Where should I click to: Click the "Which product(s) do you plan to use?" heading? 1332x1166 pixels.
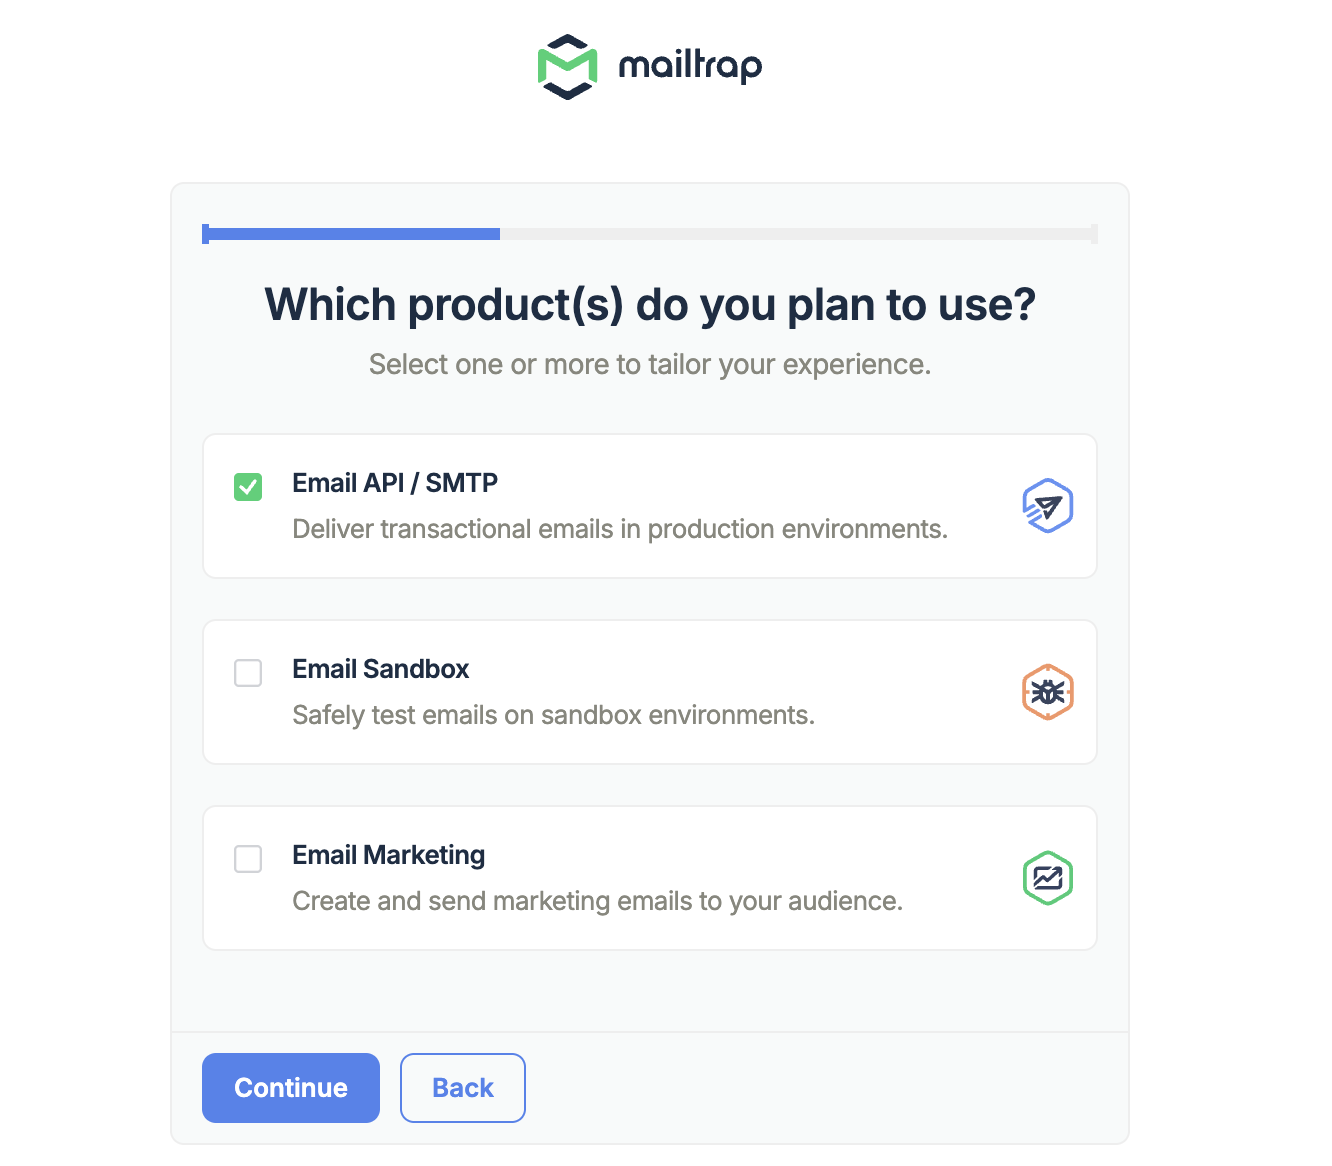[x=650, y=305]
